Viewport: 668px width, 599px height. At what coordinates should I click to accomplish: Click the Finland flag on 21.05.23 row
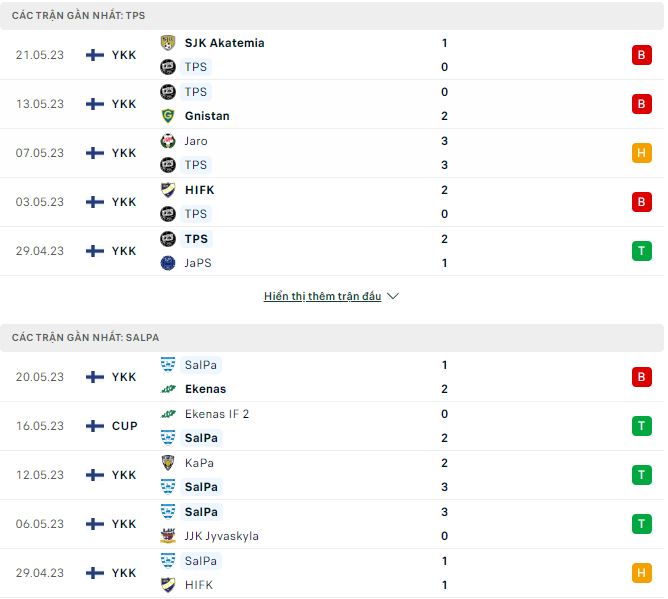click(x=95, y=55)
